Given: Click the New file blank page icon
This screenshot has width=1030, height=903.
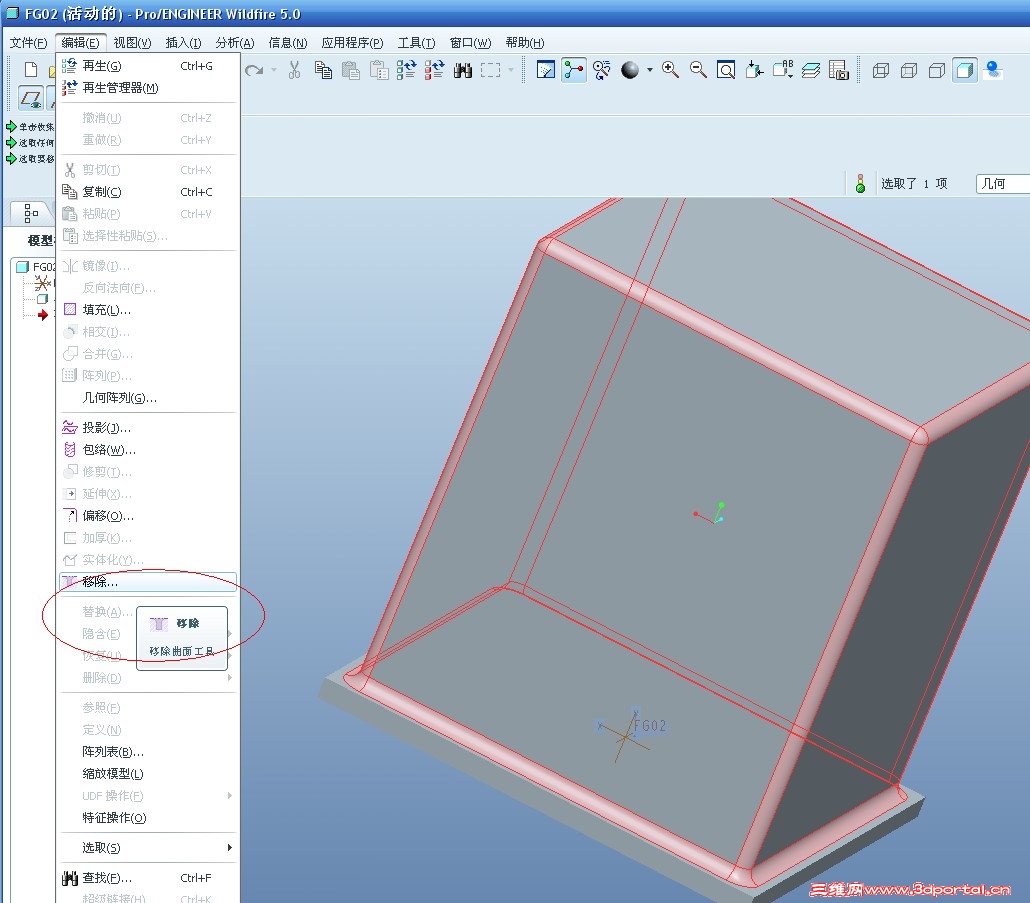Looking at the screenshot, I should 31,69.
